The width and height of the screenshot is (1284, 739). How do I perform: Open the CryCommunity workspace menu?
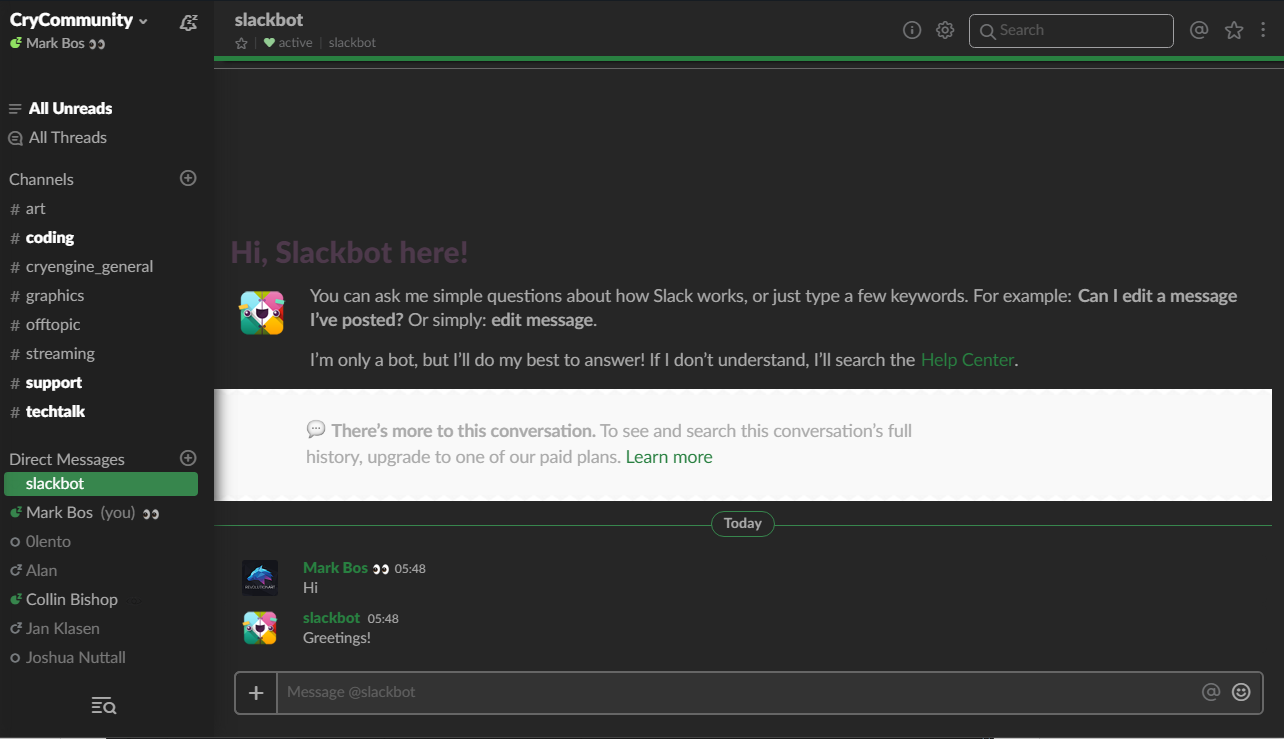(x=79, y=20)
